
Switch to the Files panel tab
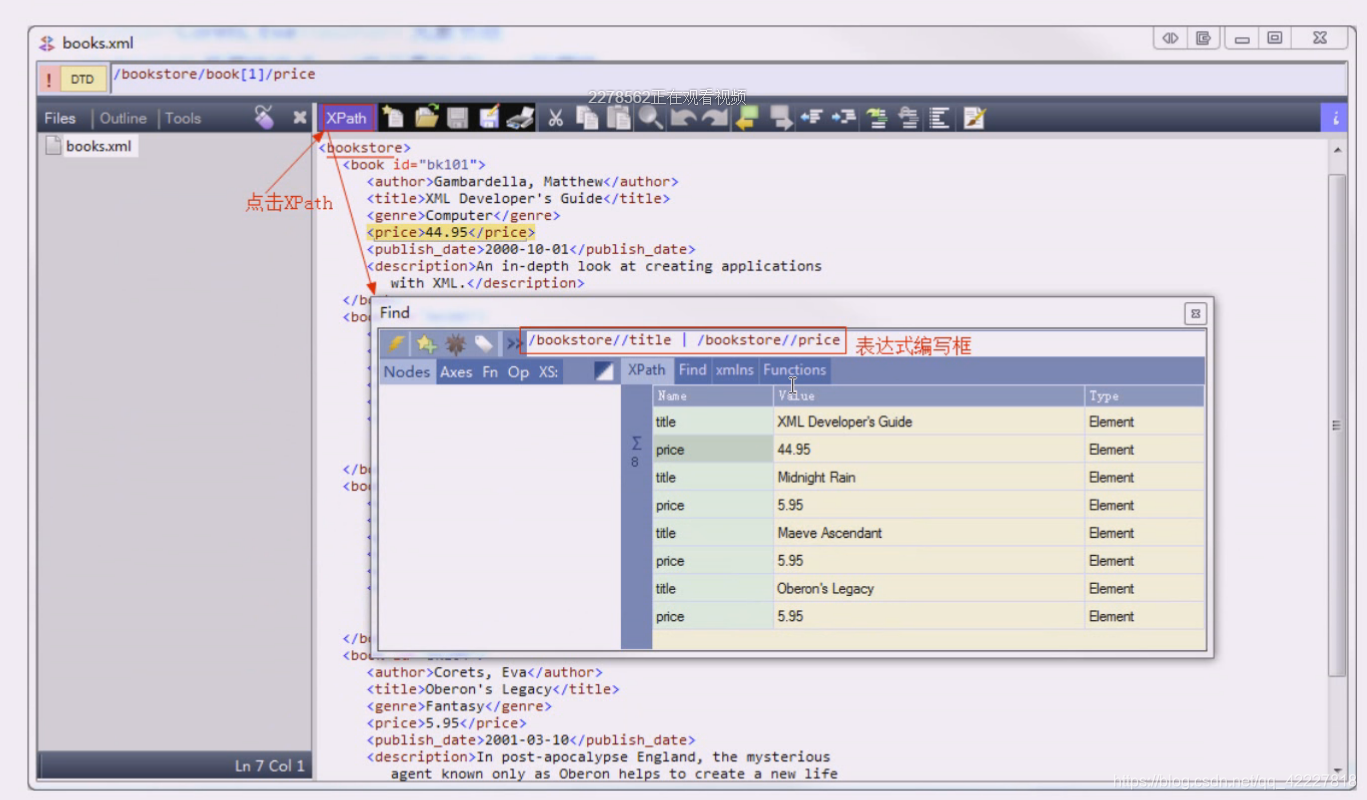(60, 118)
